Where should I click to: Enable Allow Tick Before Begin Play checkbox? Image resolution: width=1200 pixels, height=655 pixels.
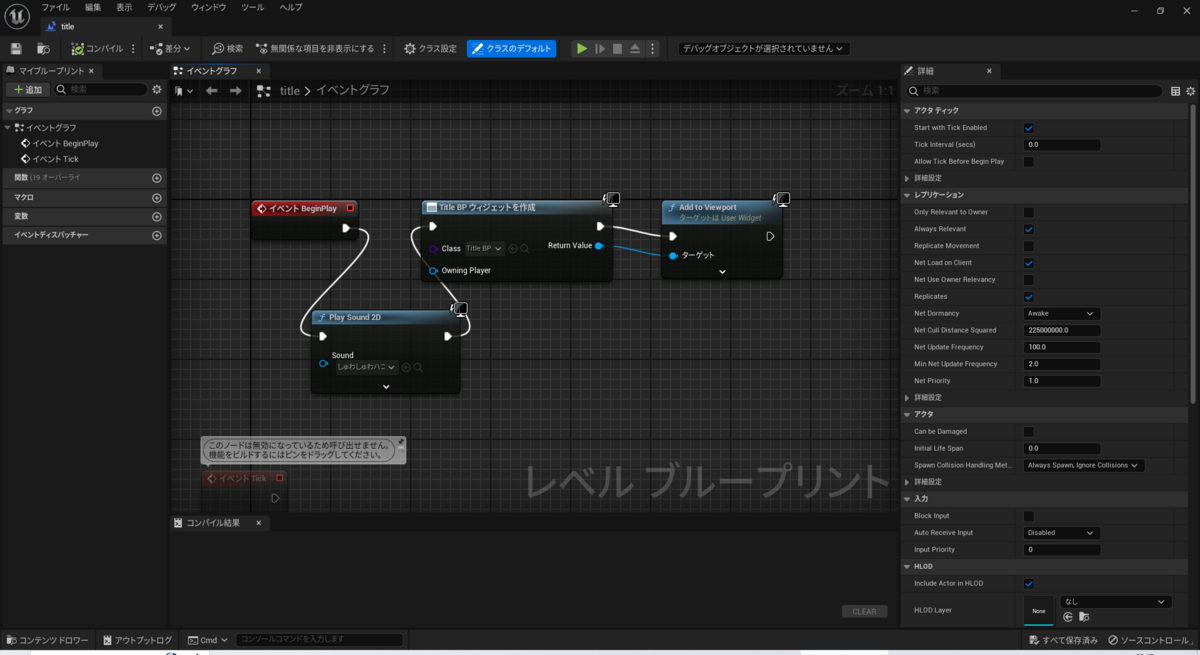[1028, 161]
